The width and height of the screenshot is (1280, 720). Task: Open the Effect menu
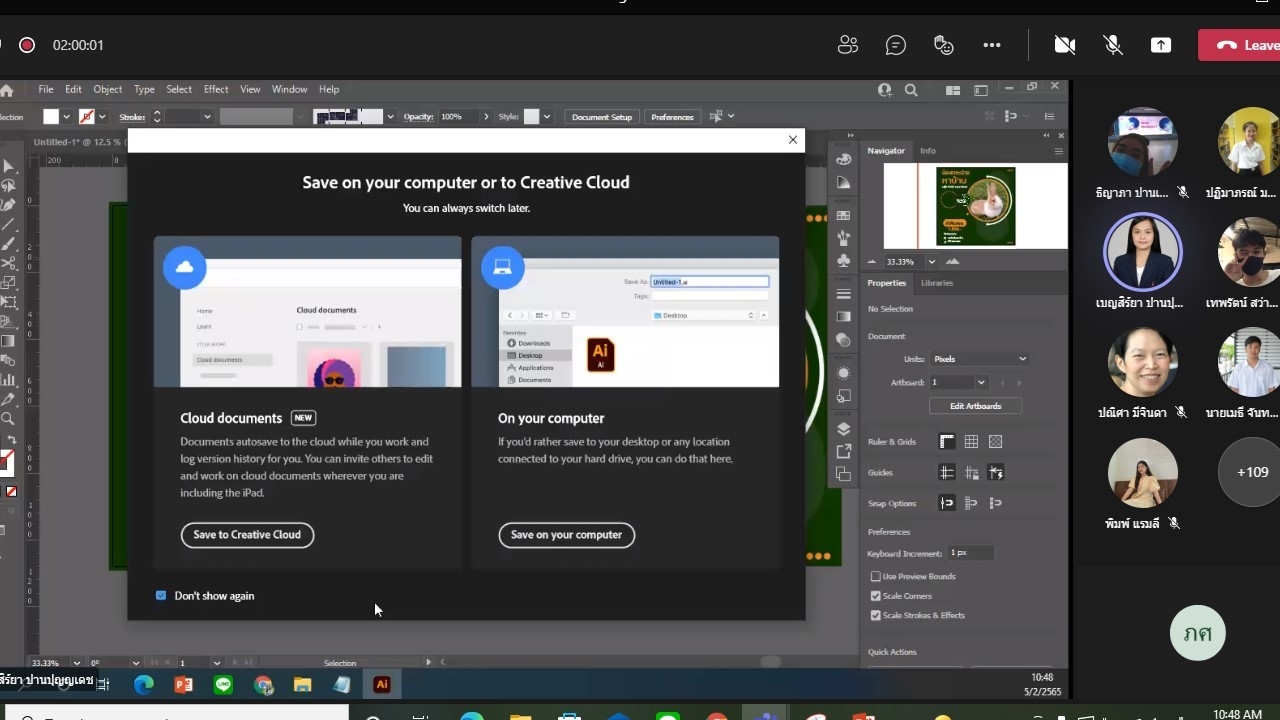coord(216,90)
